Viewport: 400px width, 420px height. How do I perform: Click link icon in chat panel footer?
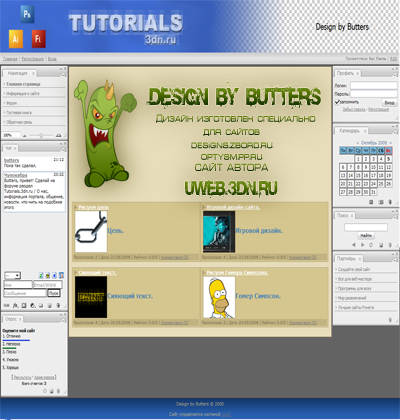tap(6, 305)
